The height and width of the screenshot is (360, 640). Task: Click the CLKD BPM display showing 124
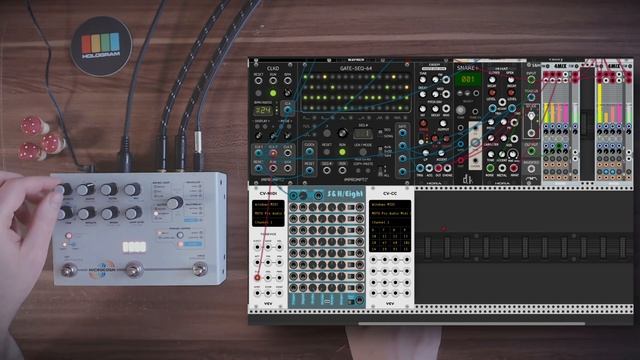tap(263, 110)
